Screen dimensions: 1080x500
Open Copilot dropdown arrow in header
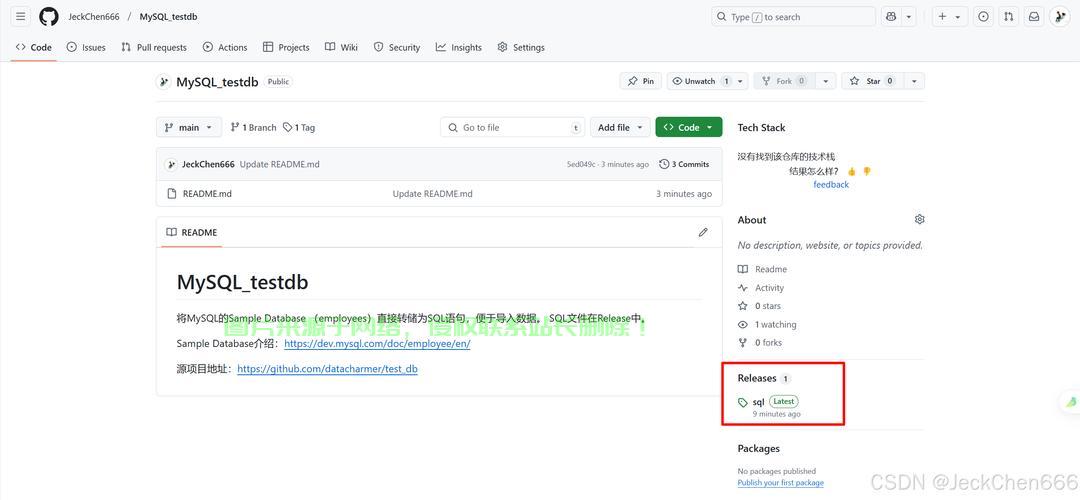[909, 17]
